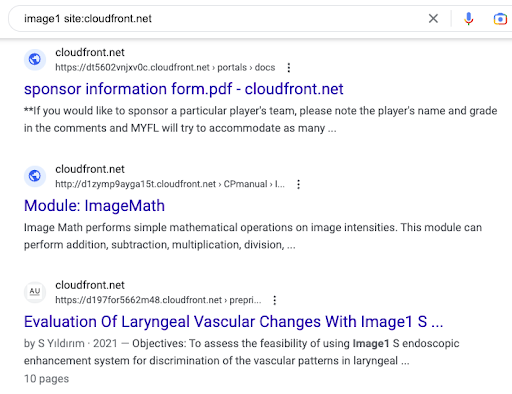Click the URL https://dt5602vnjxv0c.cloudfront.net › portals › docs
Image resolution: width=512 pixels, height=394 pixels.
(x=165, y=67)
